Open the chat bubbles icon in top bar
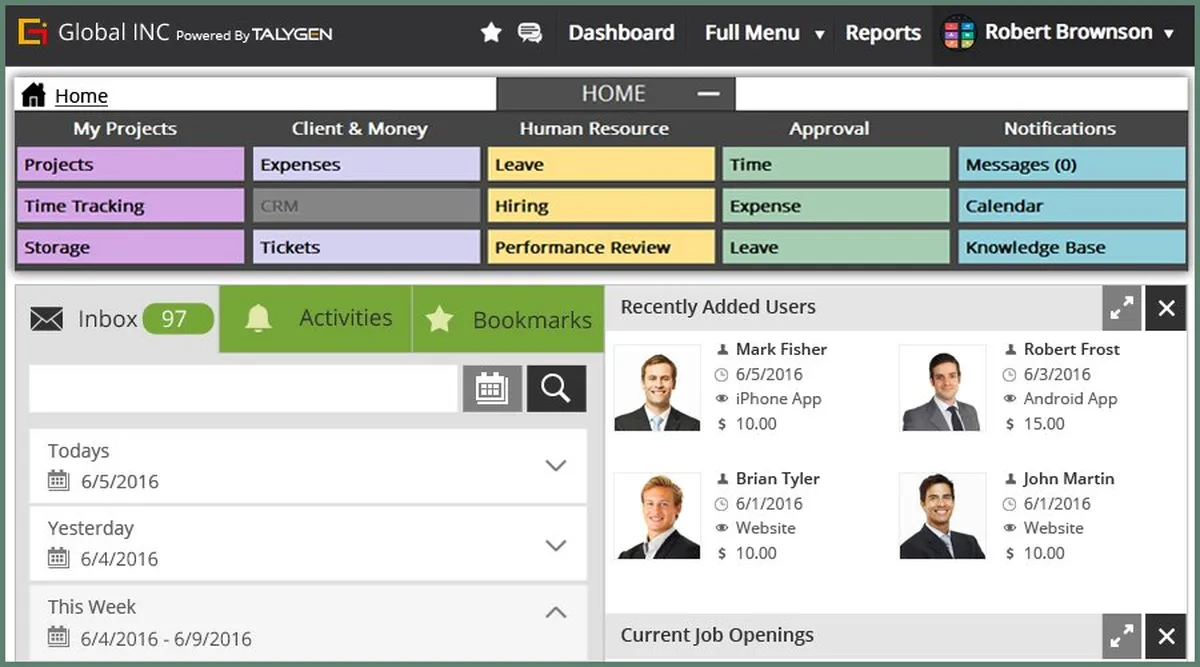The height and width of the screenshot is (667, 1200). 530,33
